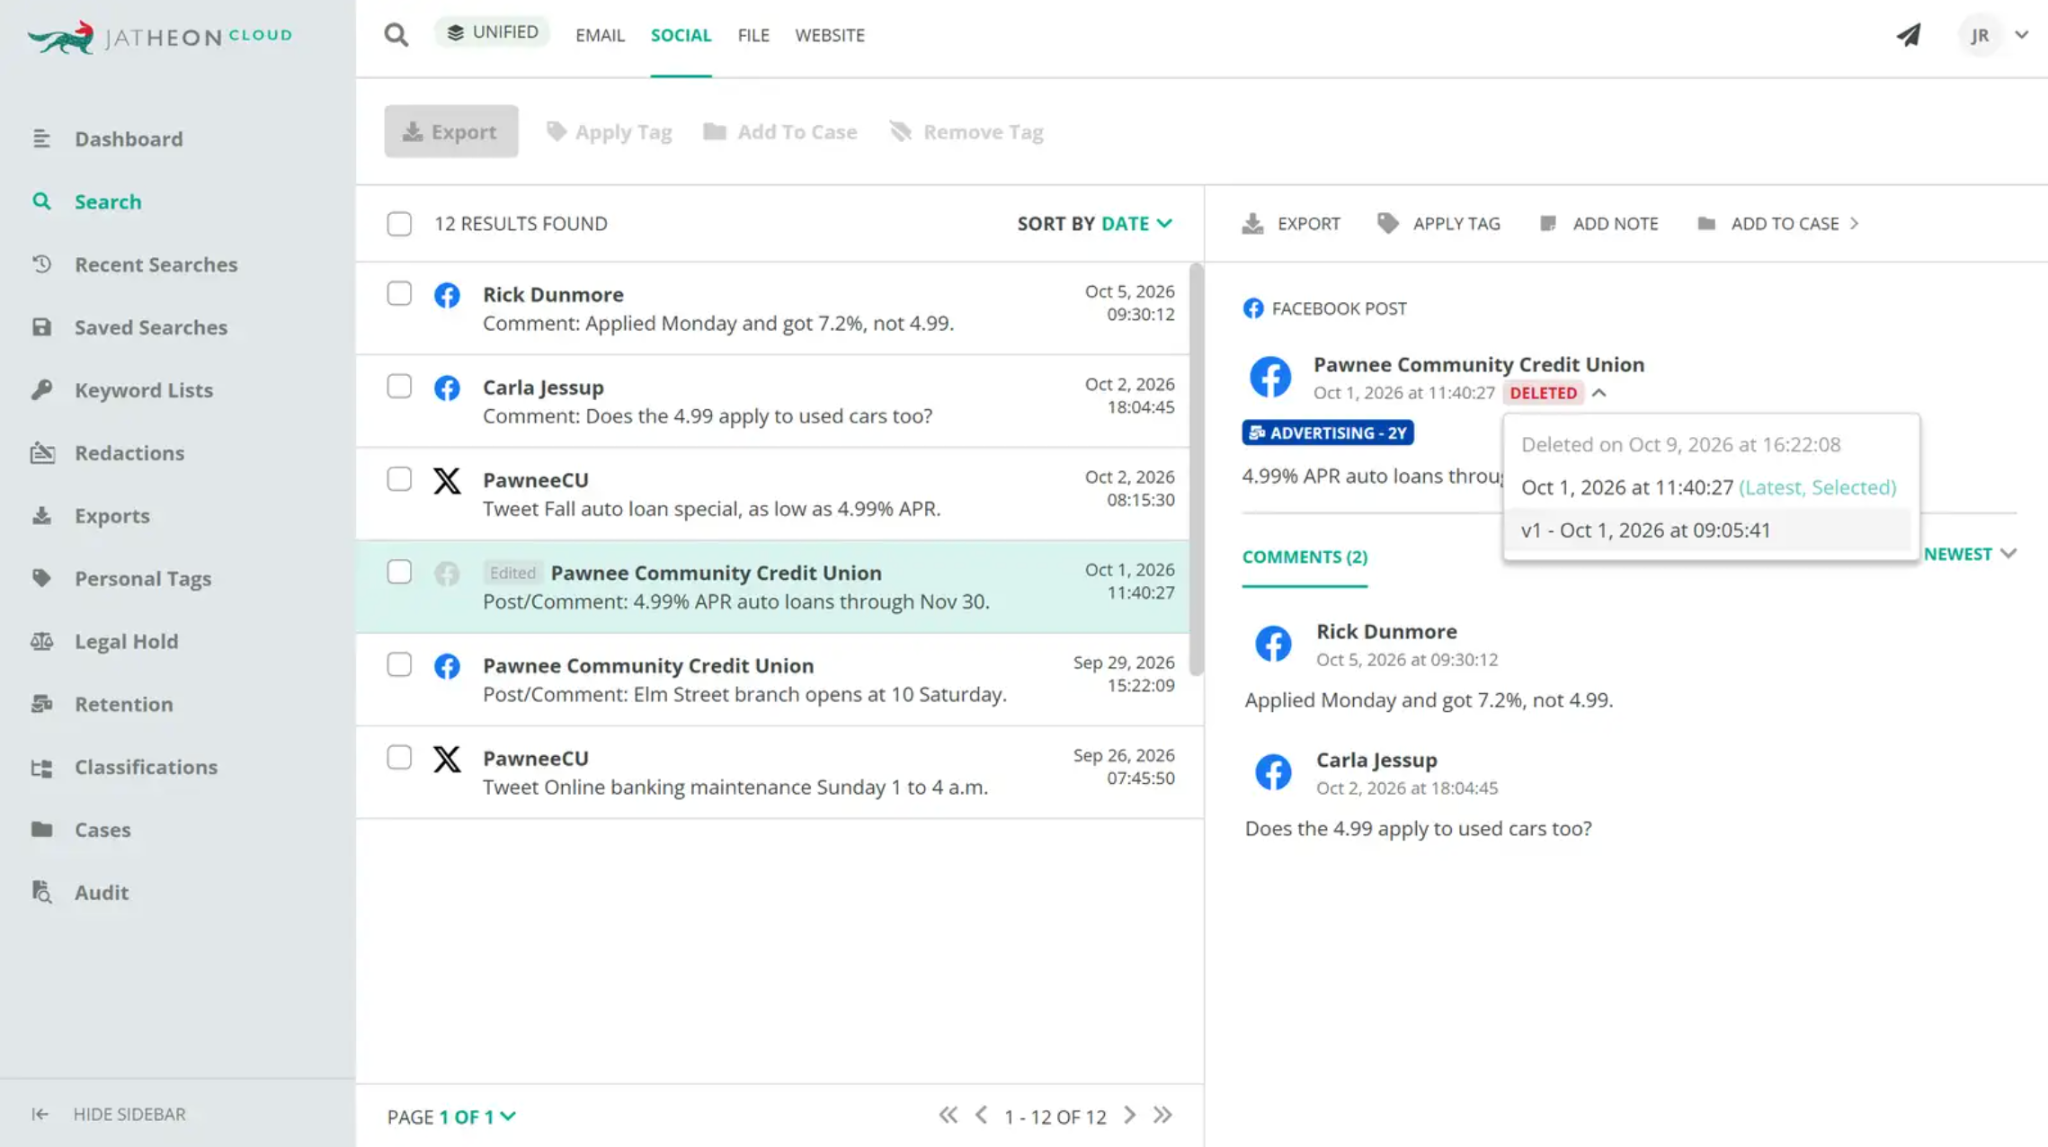Viewport: 2048px width, 1147px height.
Task: Click Export in the detail pane
Action: click(x=1291, y=224)
